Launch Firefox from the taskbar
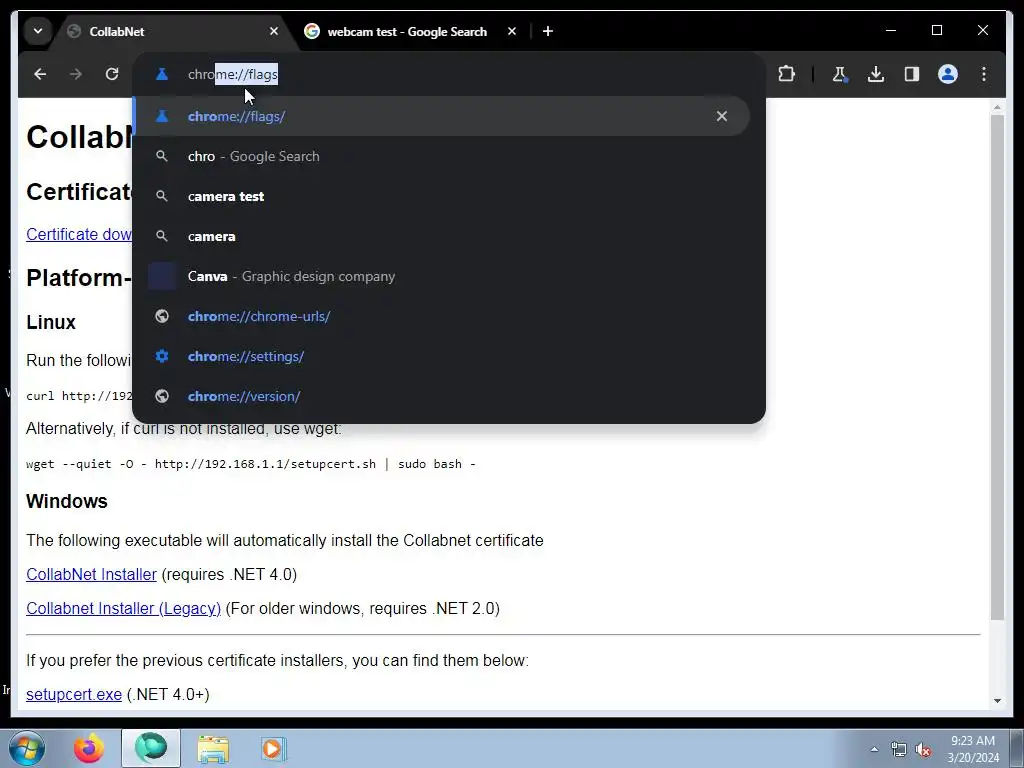This screenshot has height=768, width=1024. [88, 748]
